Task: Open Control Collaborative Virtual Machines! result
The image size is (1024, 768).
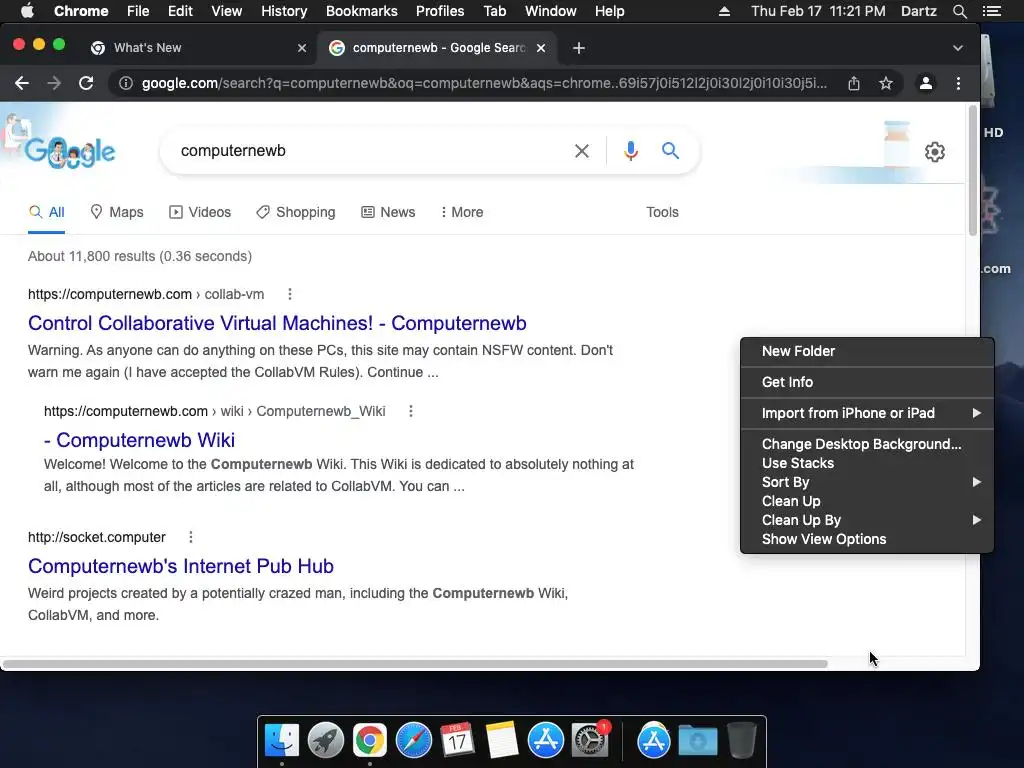Action: coord(277,323)
